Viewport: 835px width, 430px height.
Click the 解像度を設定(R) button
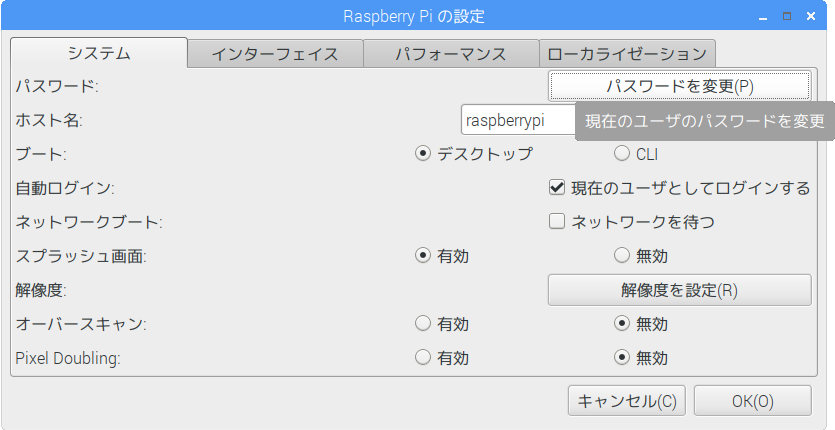pos(680,290)
